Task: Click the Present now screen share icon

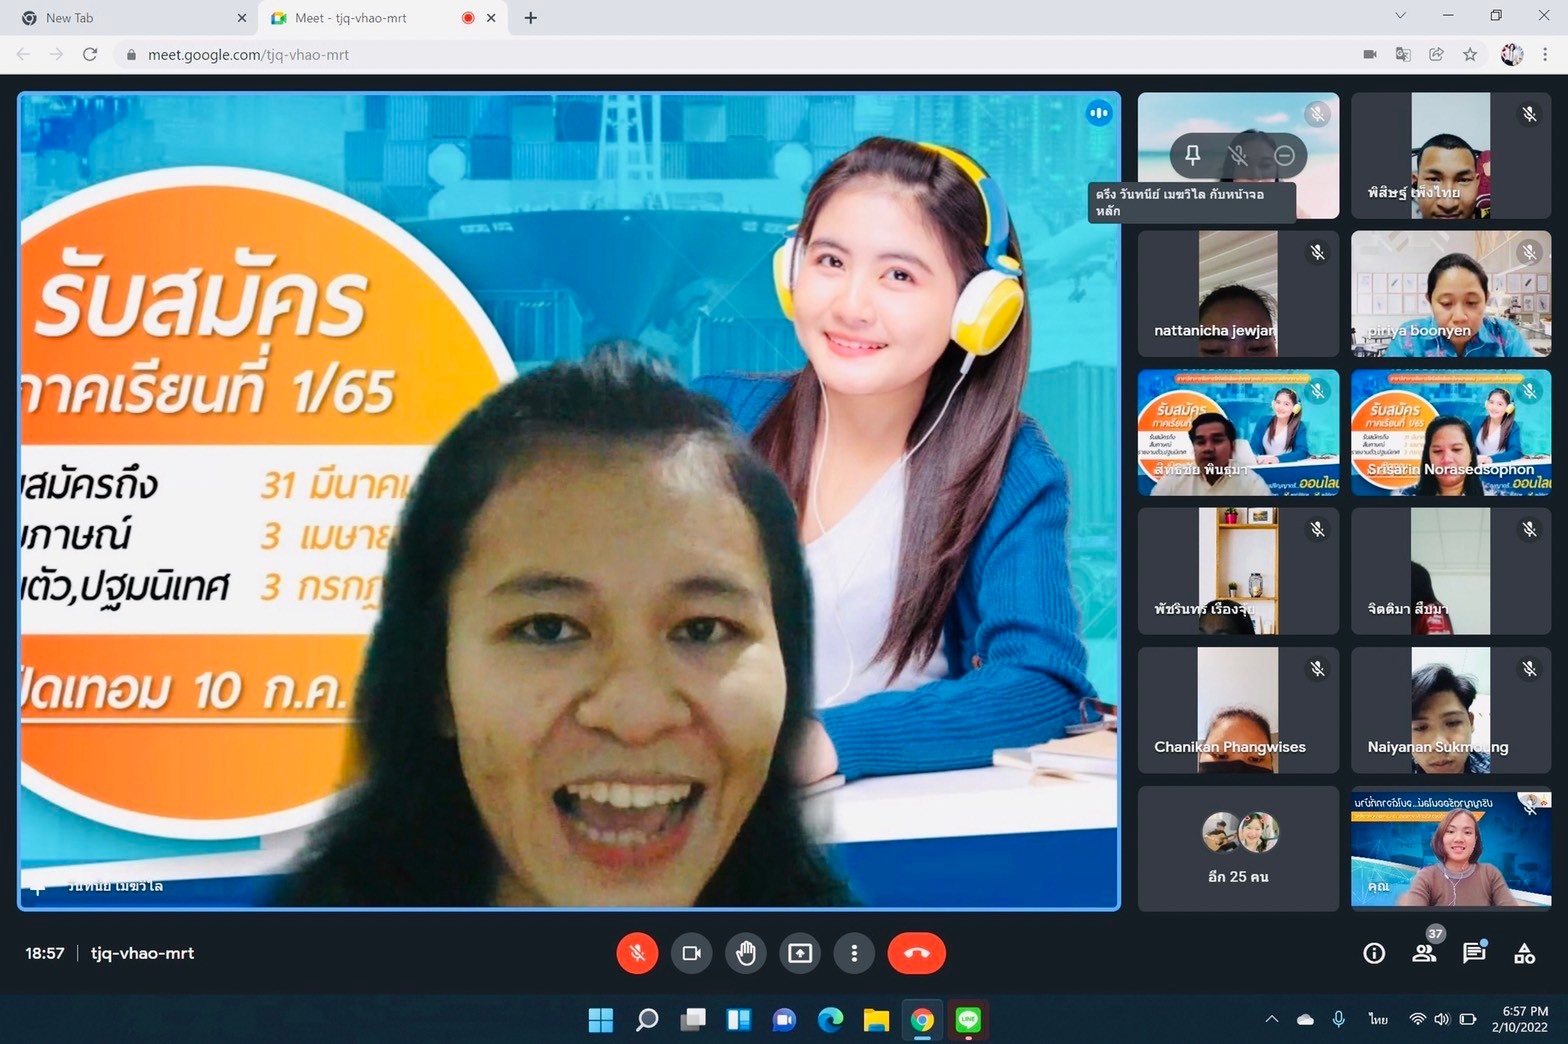Action: tap(800, 953)
